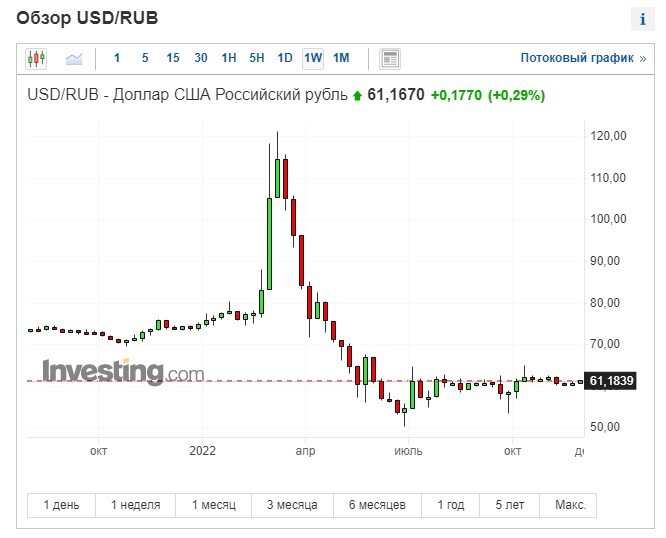Click the green up-arrow beside the quote

(x=357, y=96)
